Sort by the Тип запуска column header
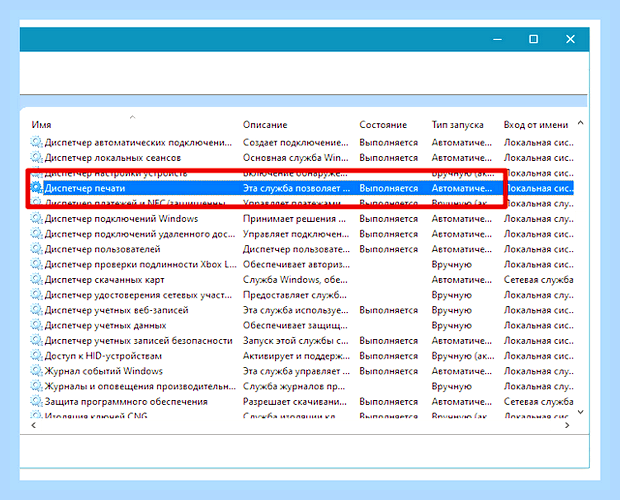Viewport: 620px width, 500px height. click(457, 125)
